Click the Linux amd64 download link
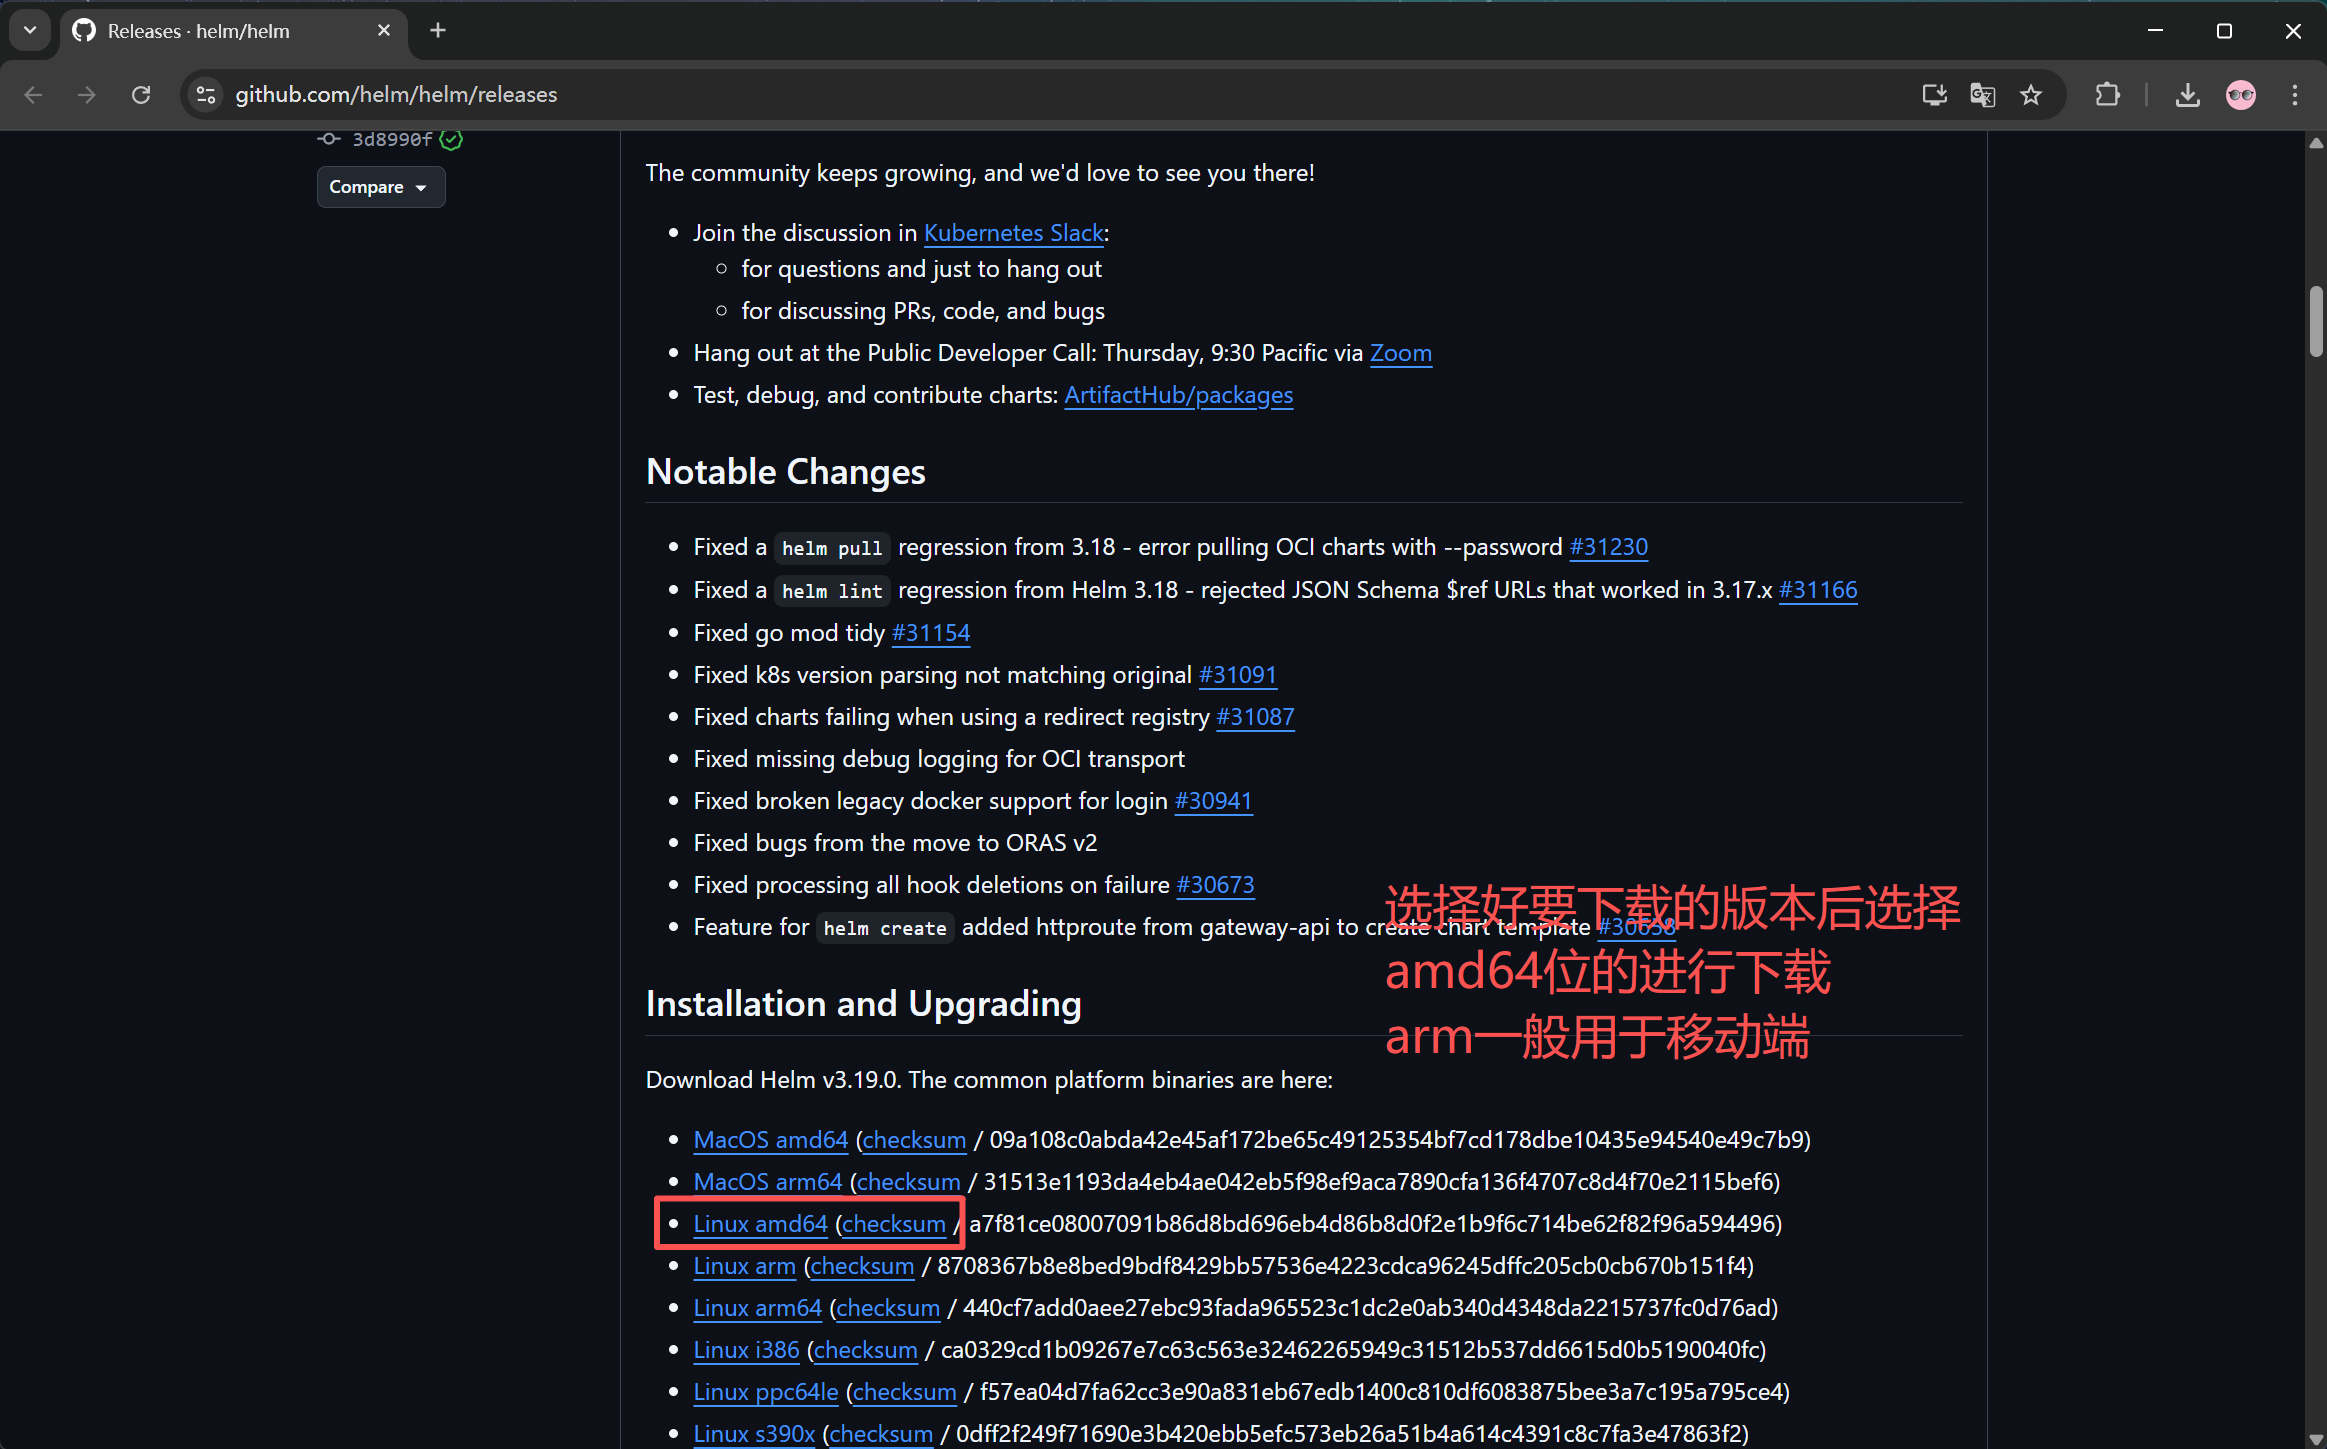 [760, 1224]
